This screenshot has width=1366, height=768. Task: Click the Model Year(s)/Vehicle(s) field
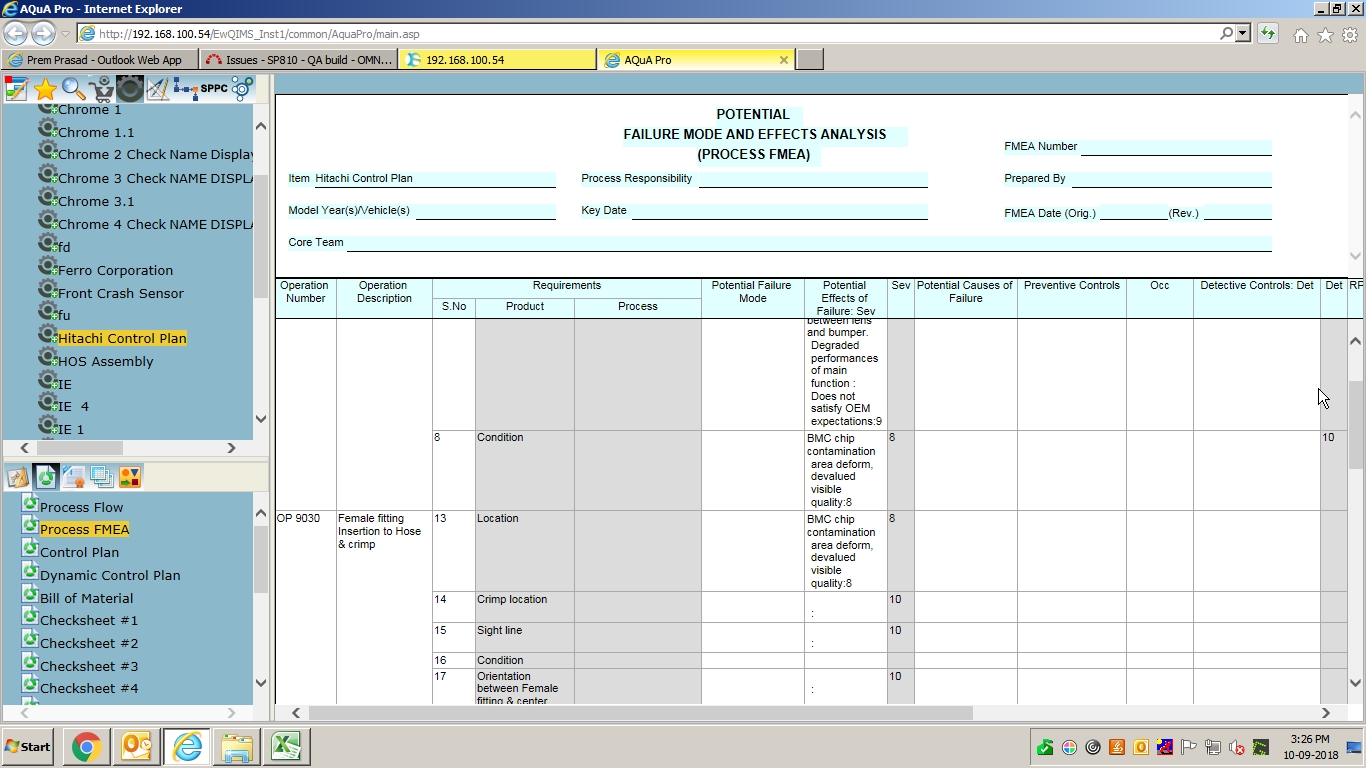tap(485, 211)
